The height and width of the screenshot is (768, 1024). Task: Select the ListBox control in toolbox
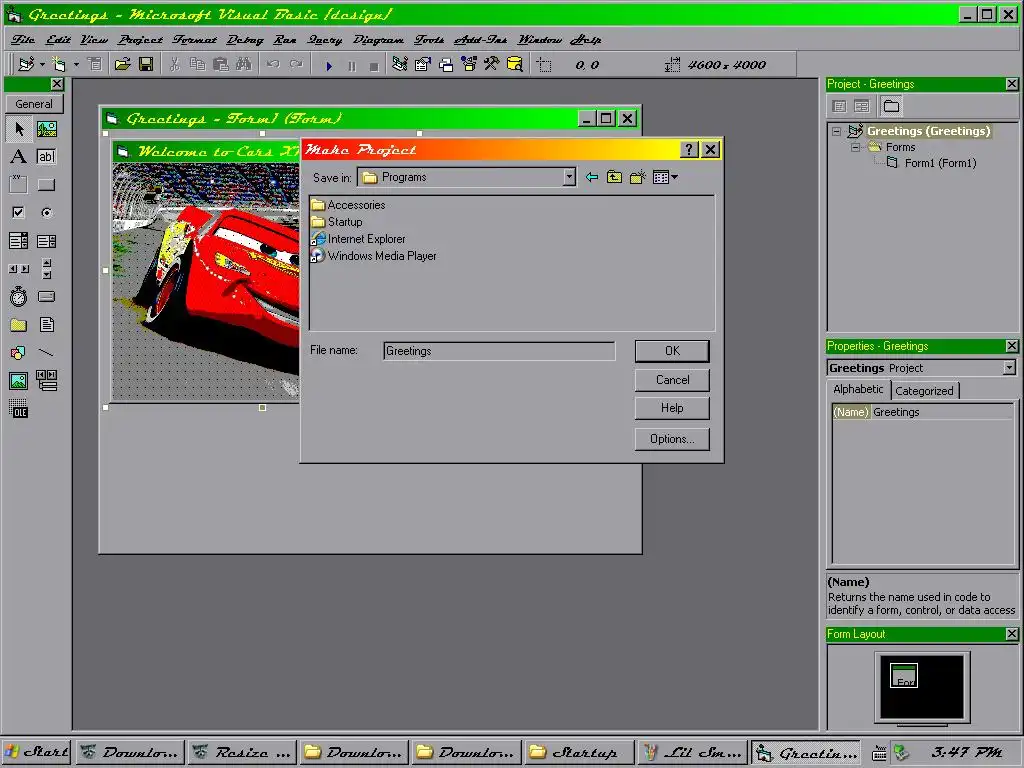click(46, 241)
